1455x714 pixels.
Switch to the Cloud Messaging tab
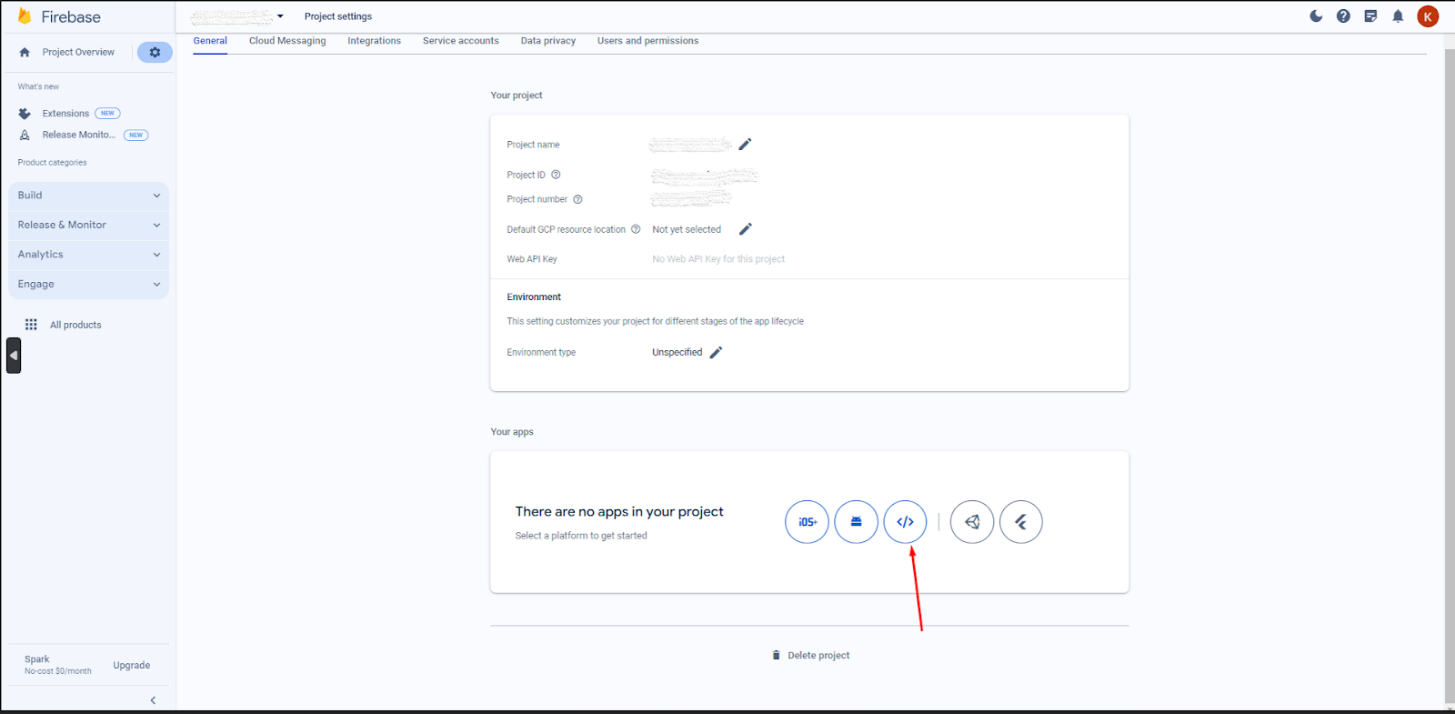pyautogui.click(x=287, y=41)
